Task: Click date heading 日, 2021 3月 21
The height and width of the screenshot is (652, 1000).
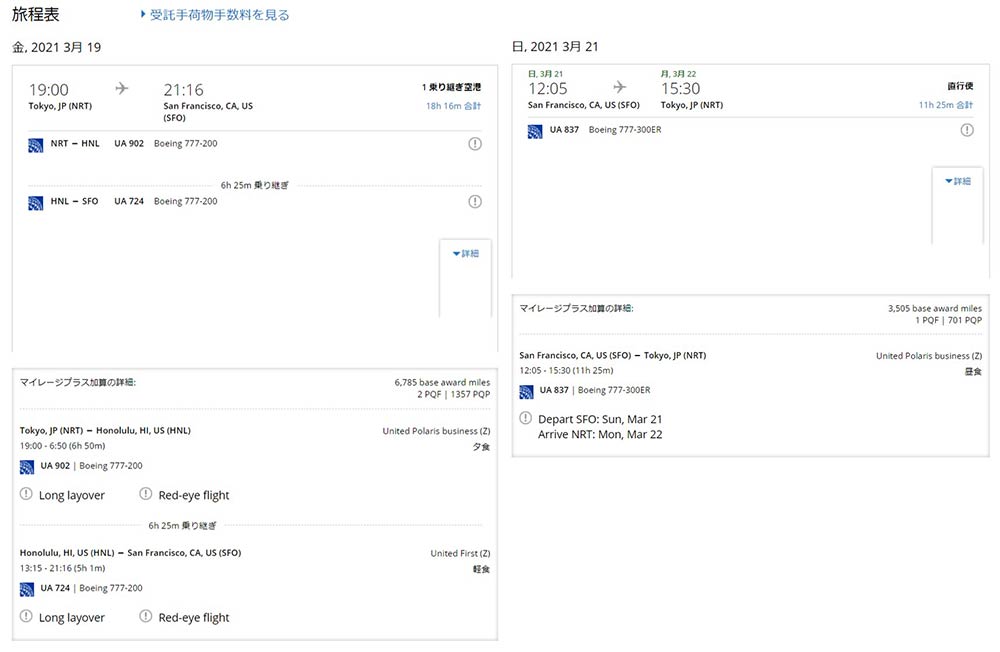Action: coord(555,47)
